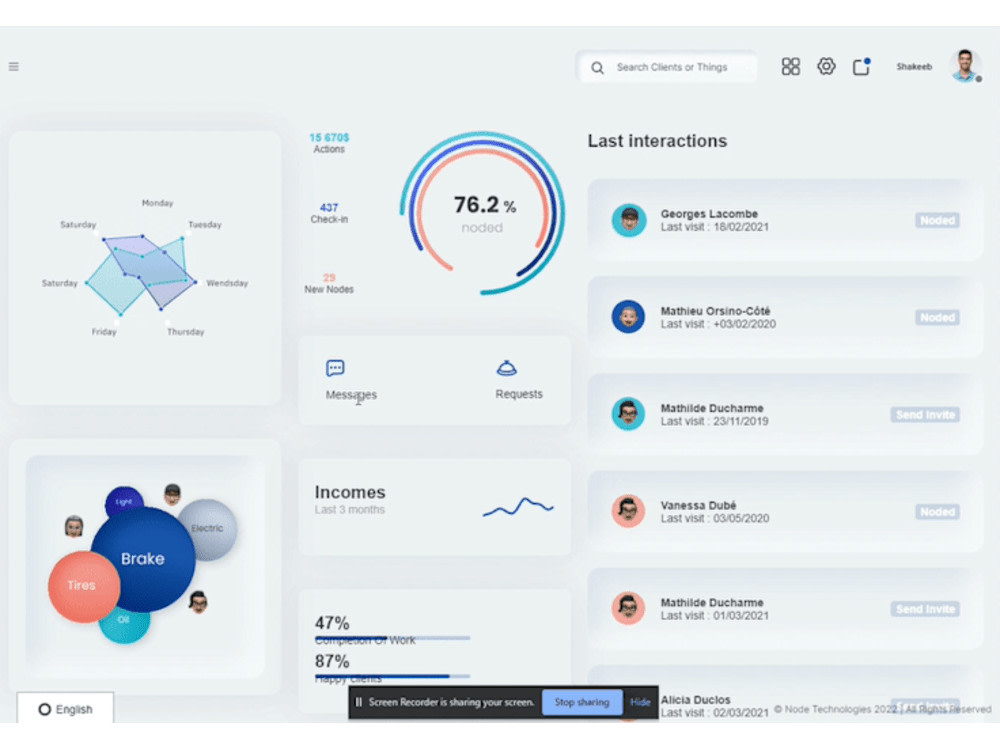This screenshot has height=750, width=1000.
Task: Click the Wendsday label on radar chart
Action: click(227, 283)
